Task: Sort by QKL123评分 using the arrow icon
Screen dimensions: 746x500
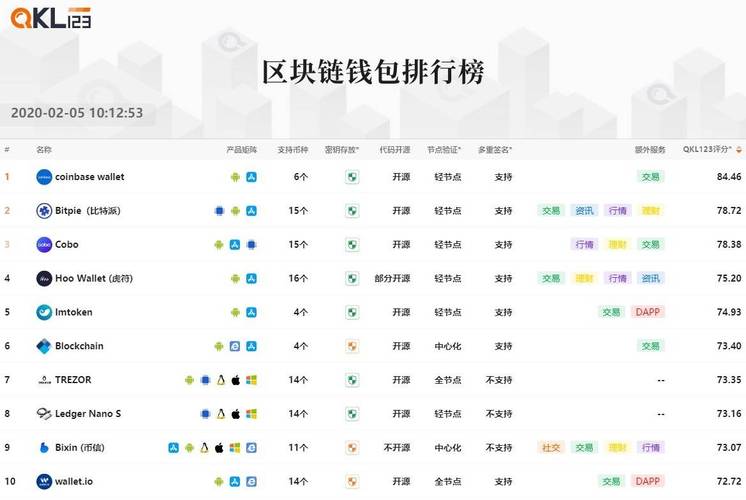Action: [x=739, y=150]
